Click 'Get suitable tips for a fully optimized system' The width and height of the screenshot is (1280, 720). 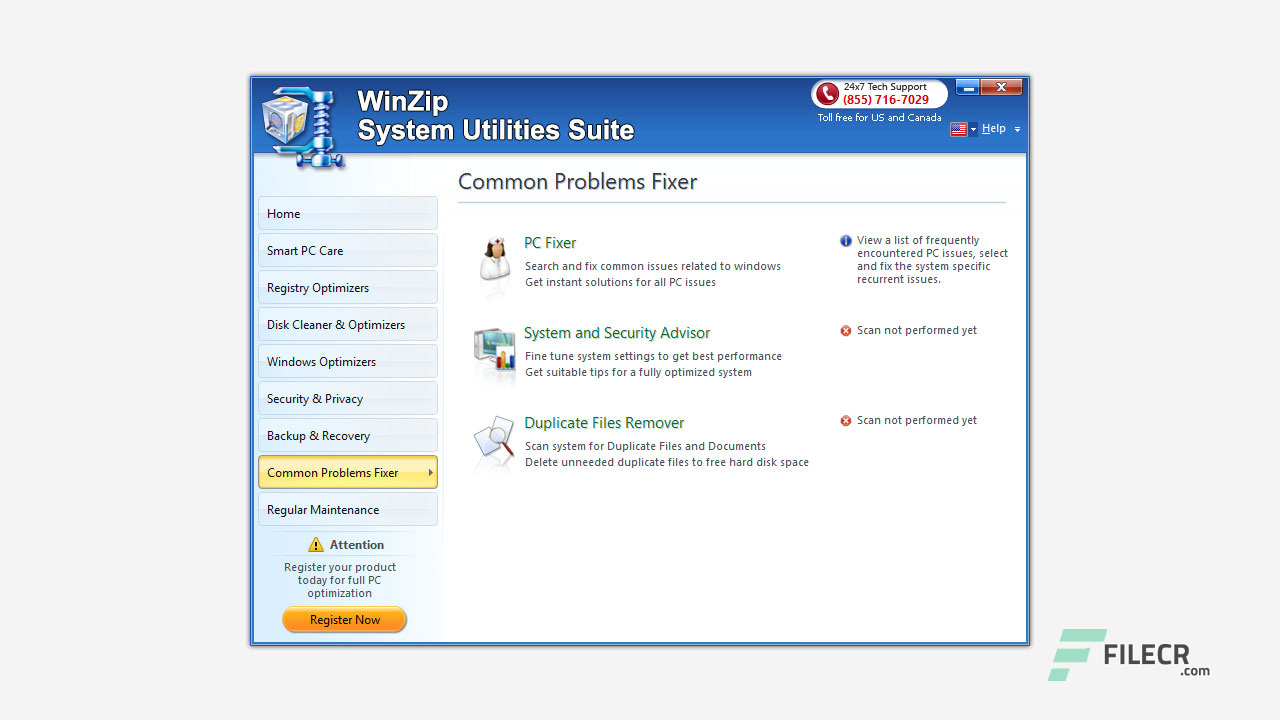tap(638, 373)
